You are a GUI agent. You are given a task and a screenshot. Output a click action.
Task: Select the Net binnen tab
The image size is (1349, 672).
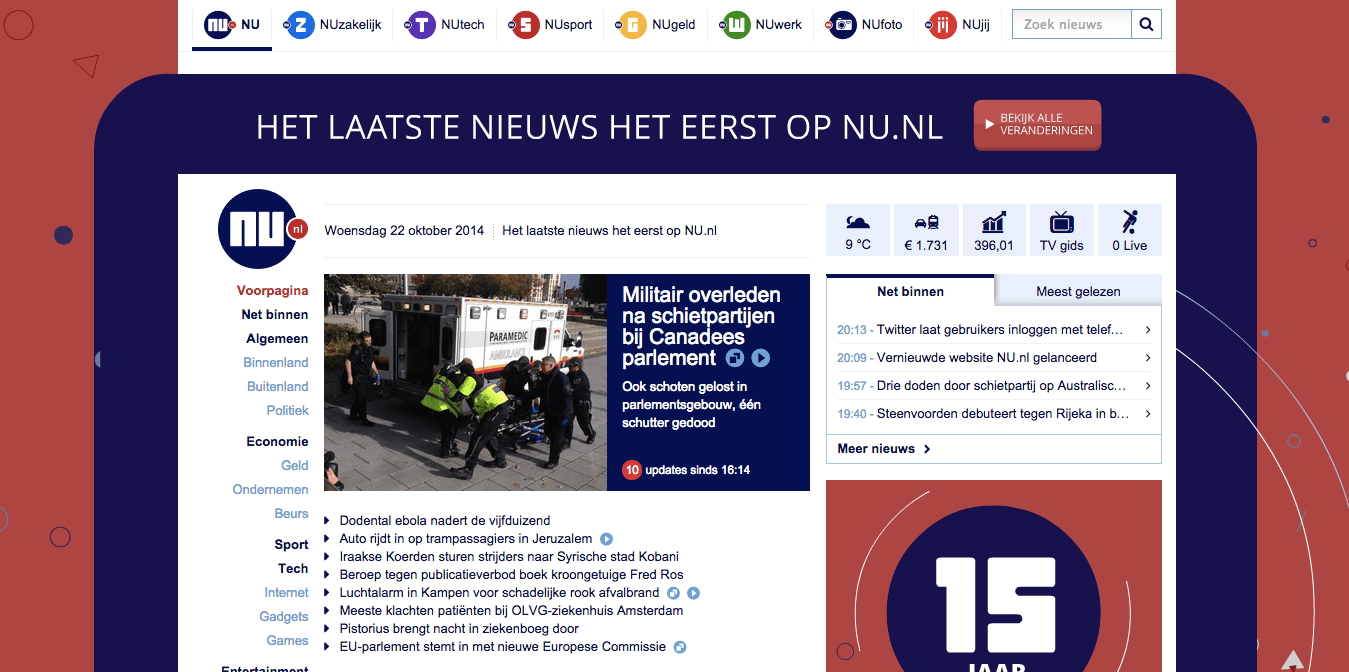[910, 292]
